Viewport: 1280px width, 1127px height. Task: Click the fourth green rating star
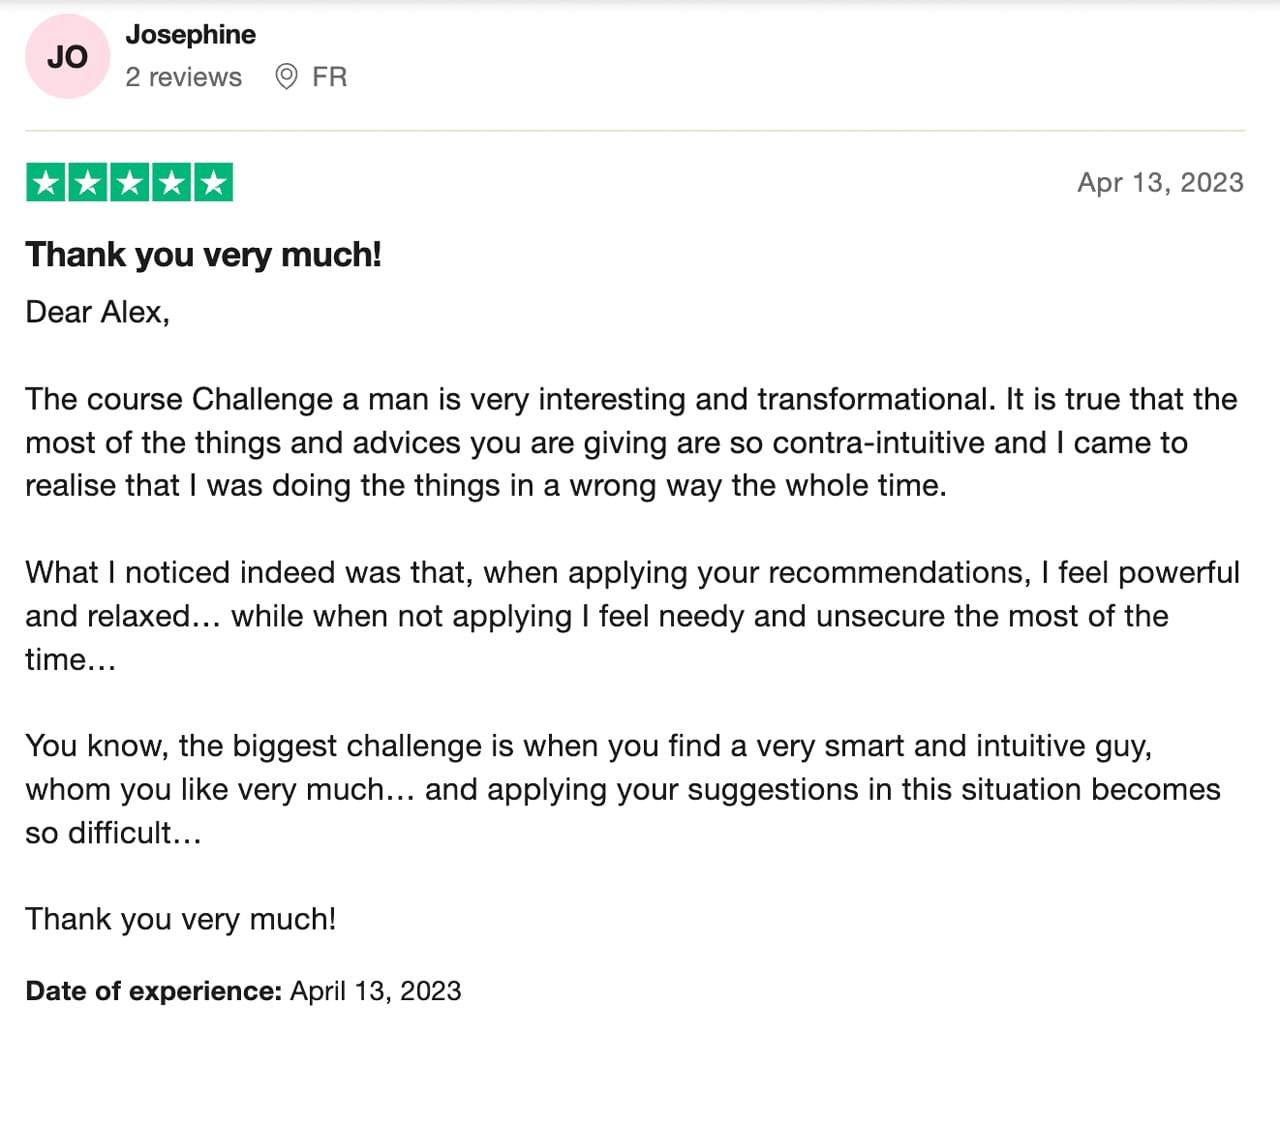tap(171, 182)
